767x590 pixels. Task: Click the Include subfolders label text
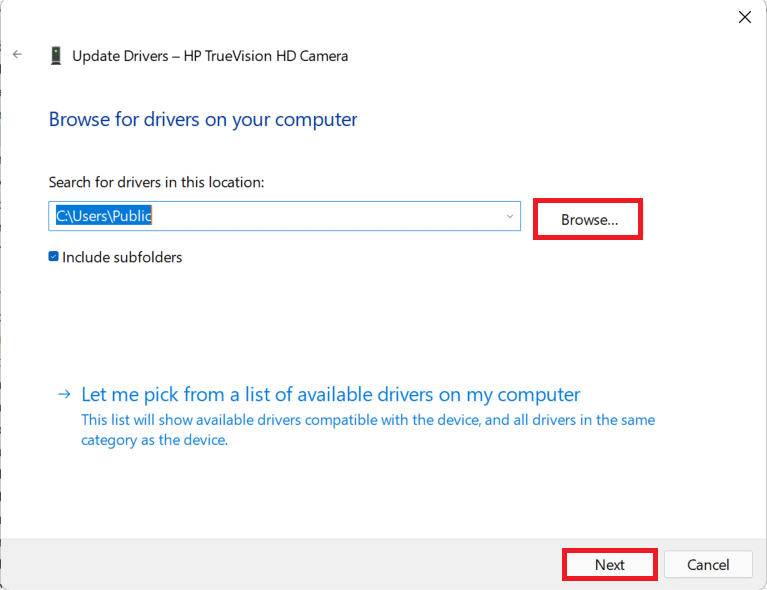point(122,257)
